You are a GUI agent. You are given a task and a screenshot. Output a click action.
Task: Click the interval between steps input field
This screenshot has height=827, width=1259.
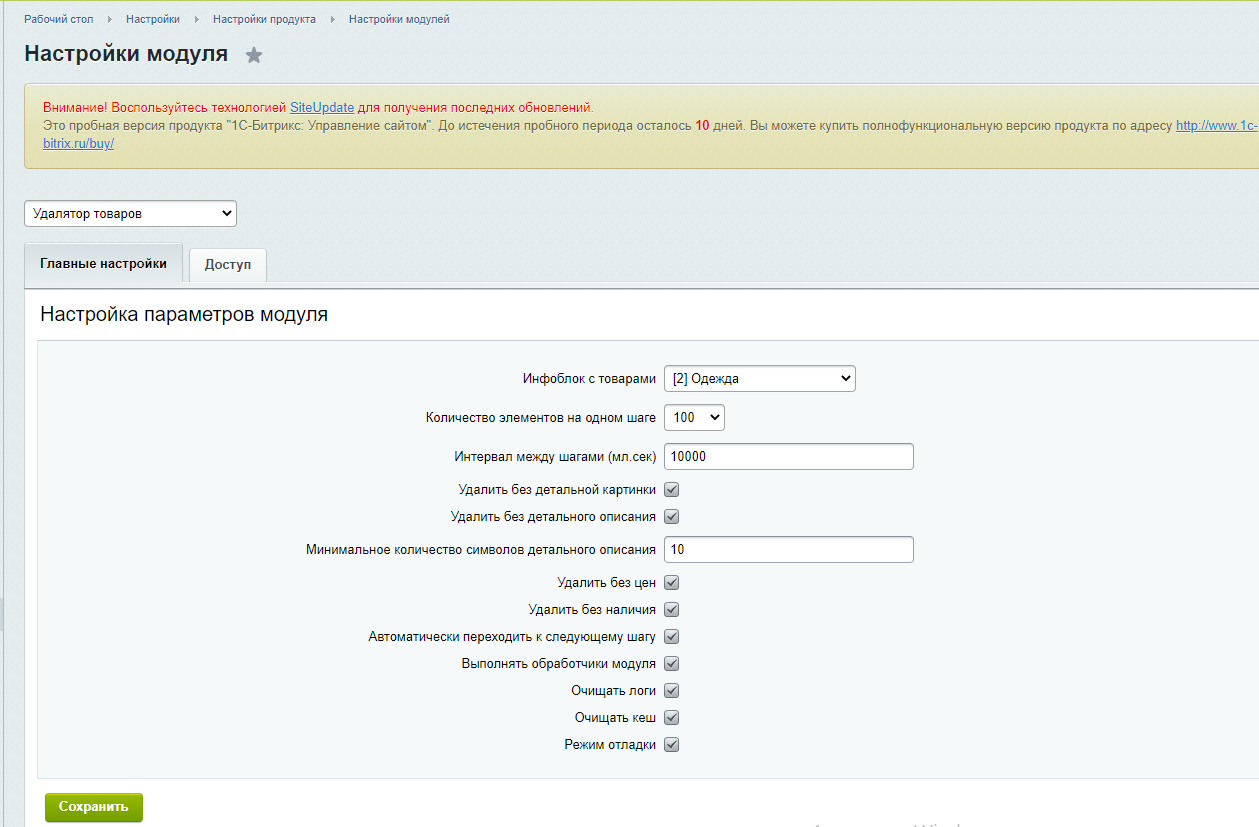(x=788, y=456)
